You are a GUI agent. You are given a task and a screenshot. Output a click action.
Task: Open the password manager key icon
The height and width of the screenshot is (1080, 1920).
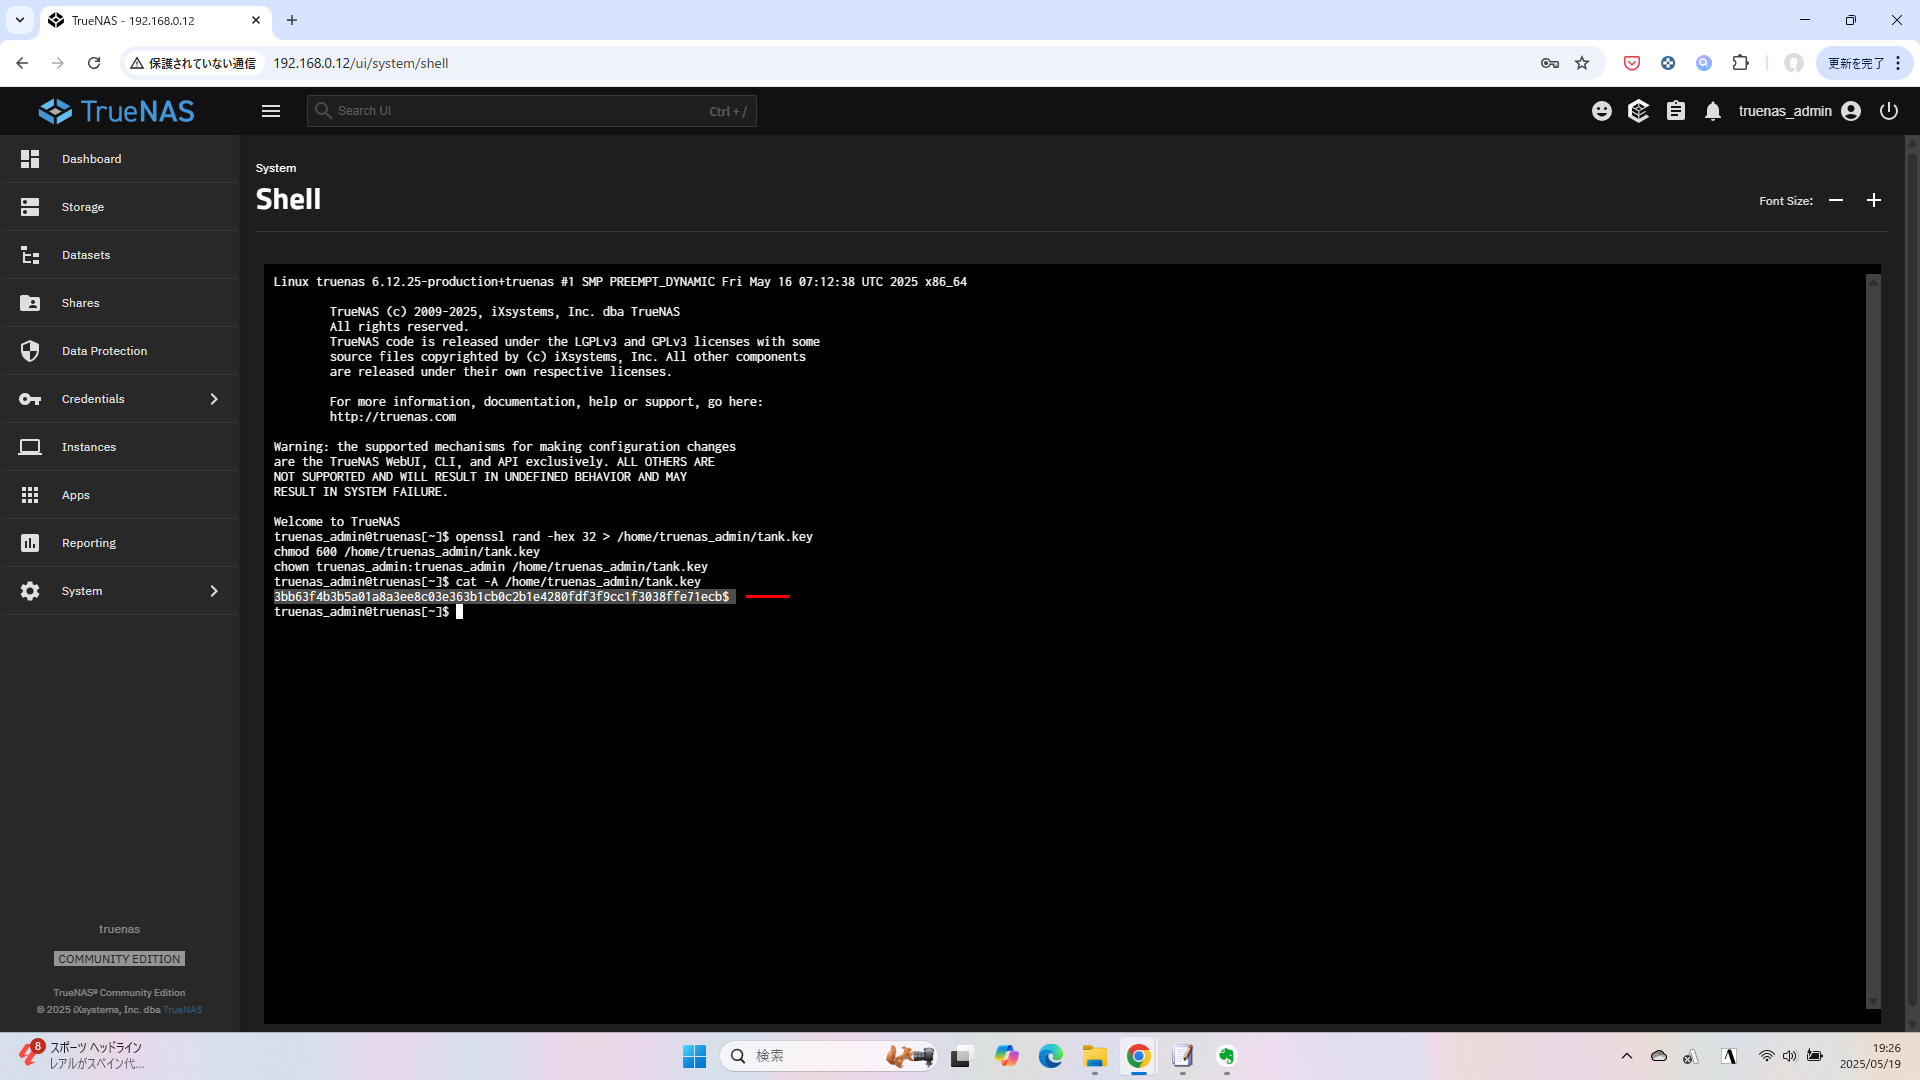(x=1550, y=63)
